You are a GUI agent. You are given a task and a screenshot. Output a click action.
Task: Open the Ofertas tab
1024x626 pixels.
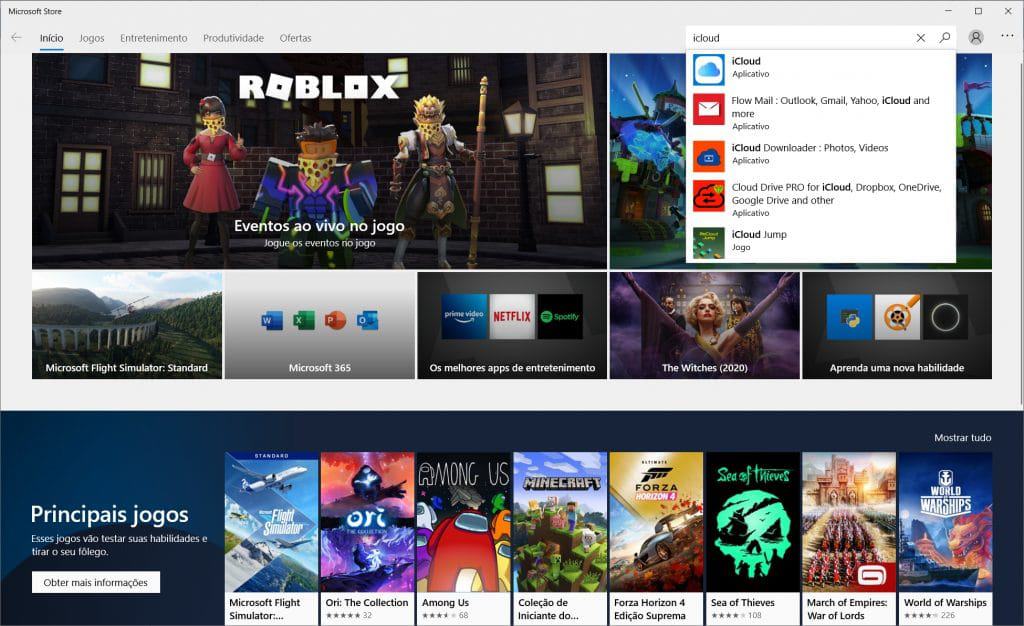click(x=295, y=38)
